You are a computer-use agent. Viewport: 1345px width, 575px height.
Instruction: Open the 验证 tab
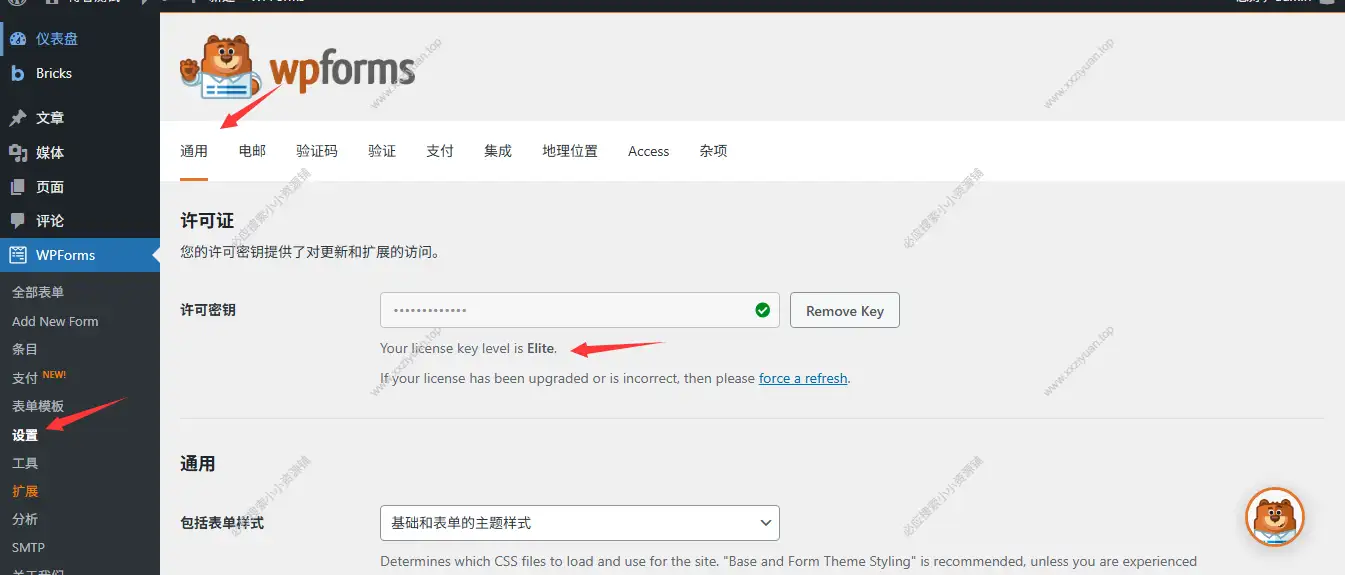pos(382,151)
